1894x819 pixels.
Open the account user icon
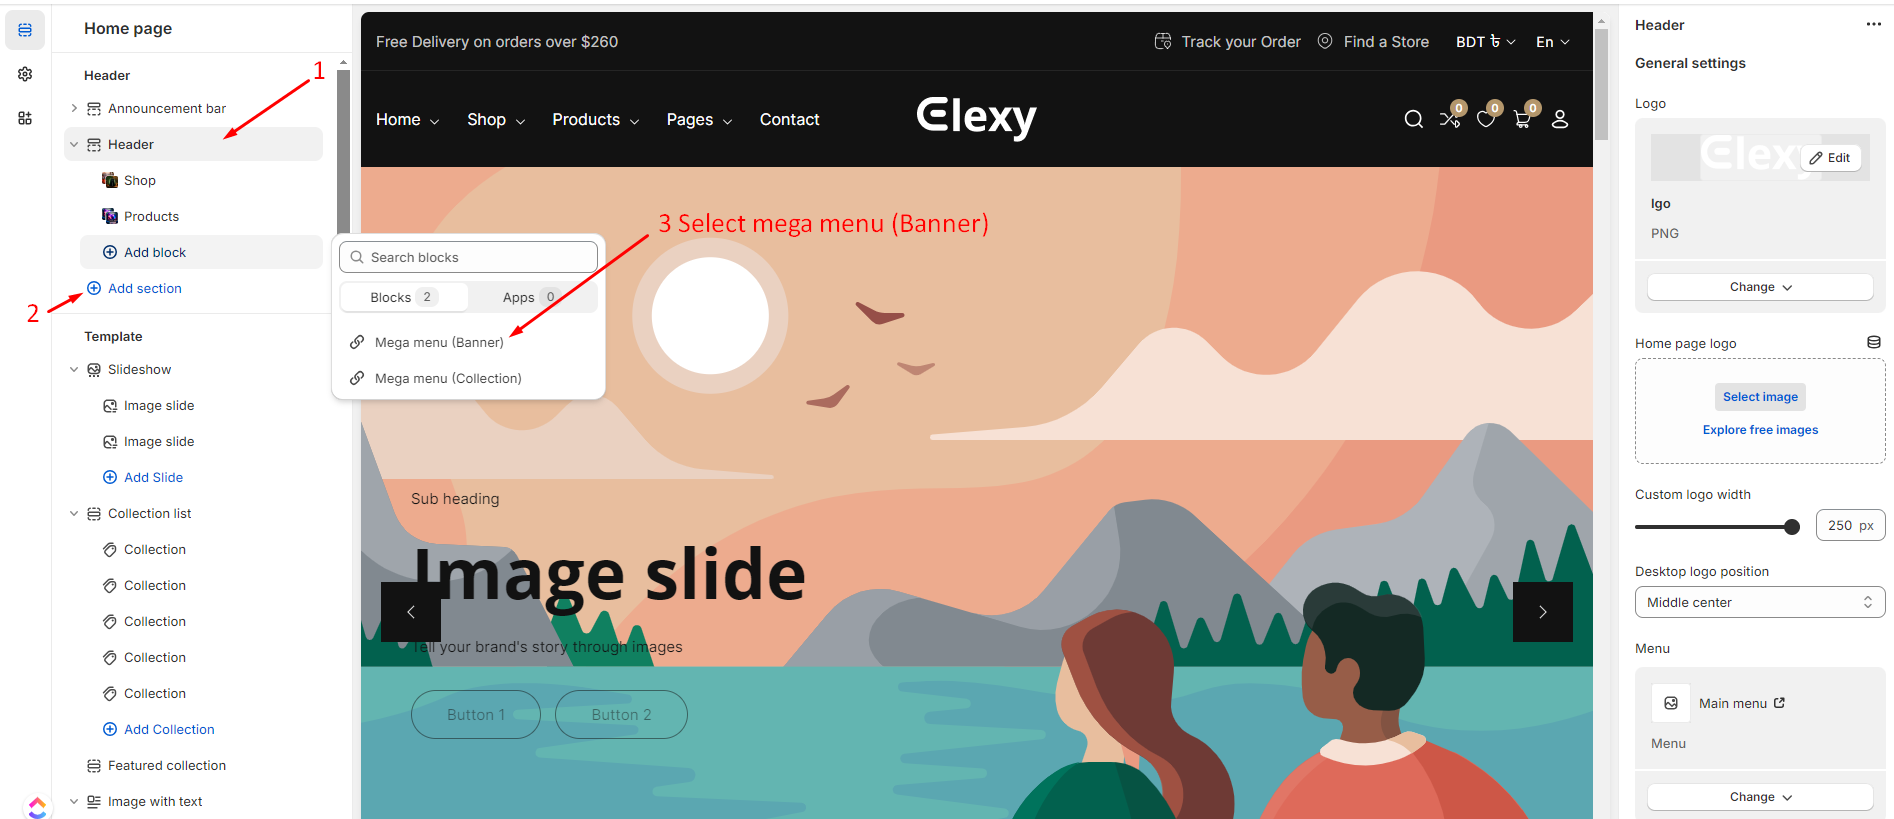pyautogui.click(x=1559, y=120)
